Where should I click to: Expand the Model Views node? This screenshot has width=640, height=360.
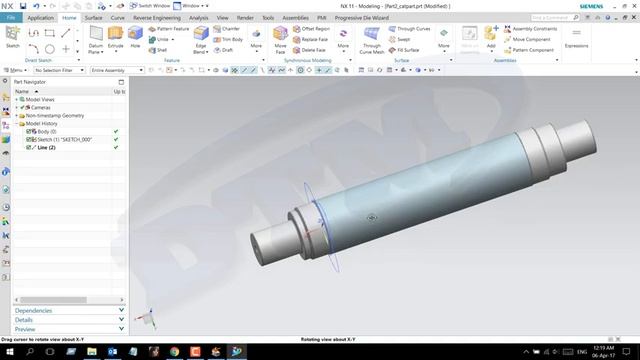(16, 100)
